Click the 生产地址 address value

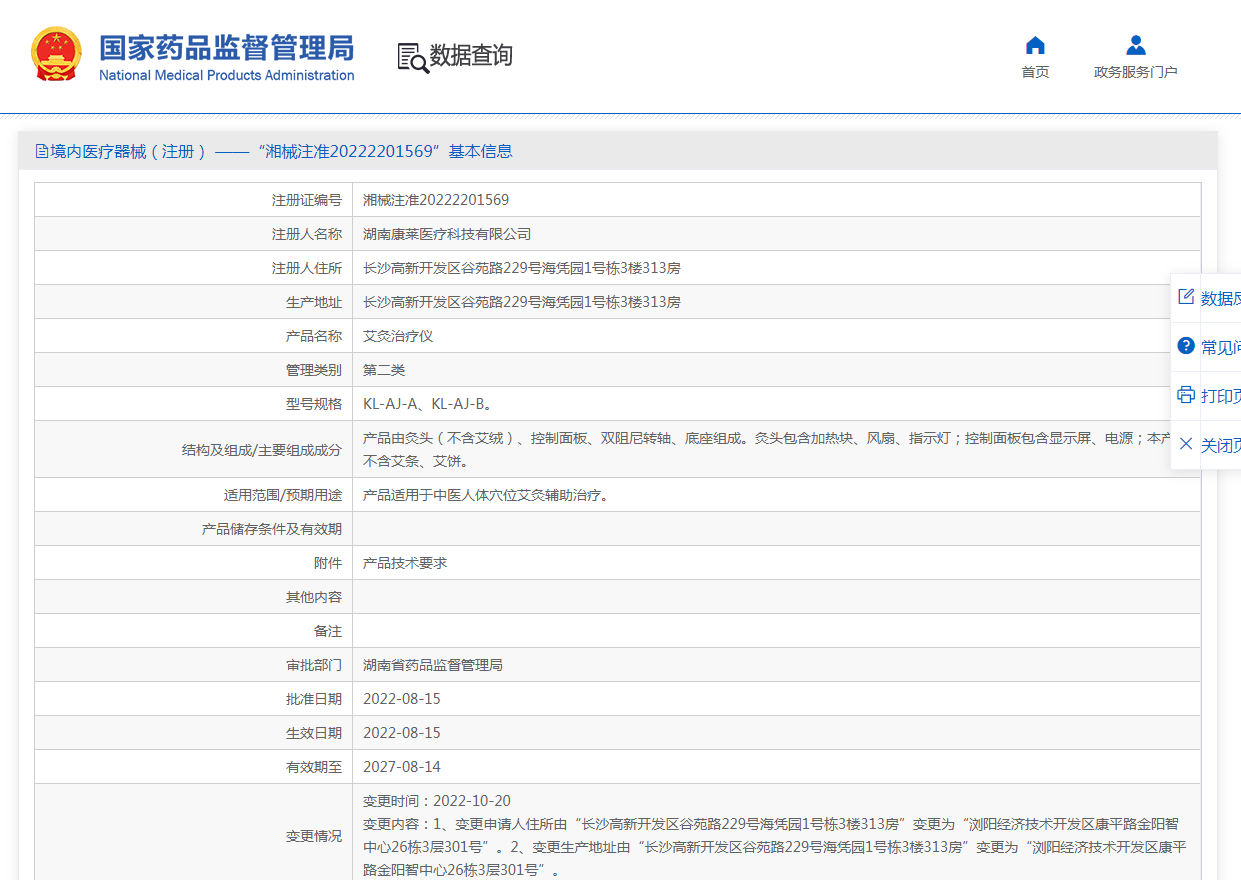coord(522,302)
